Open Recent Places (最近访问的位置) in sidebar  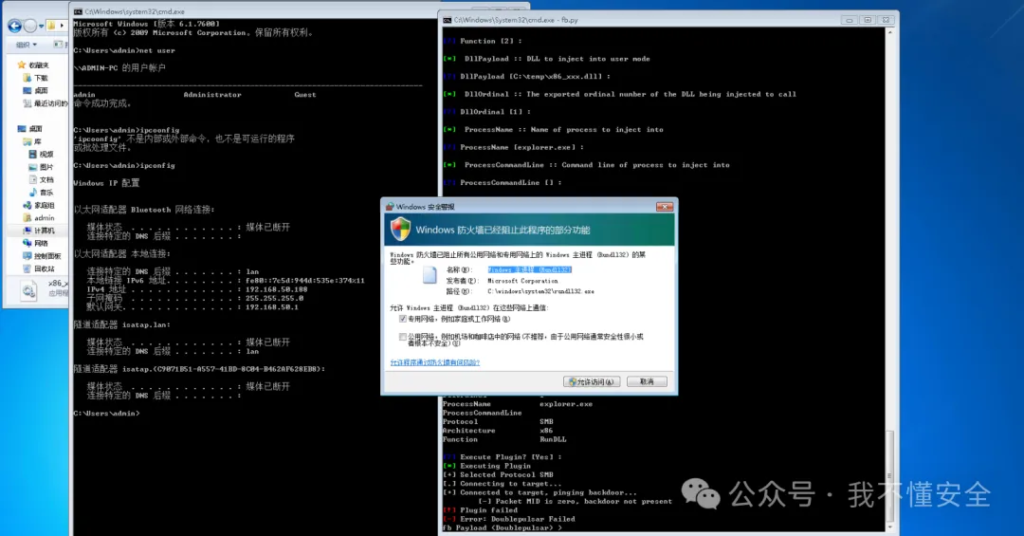(x=45, y=103)
